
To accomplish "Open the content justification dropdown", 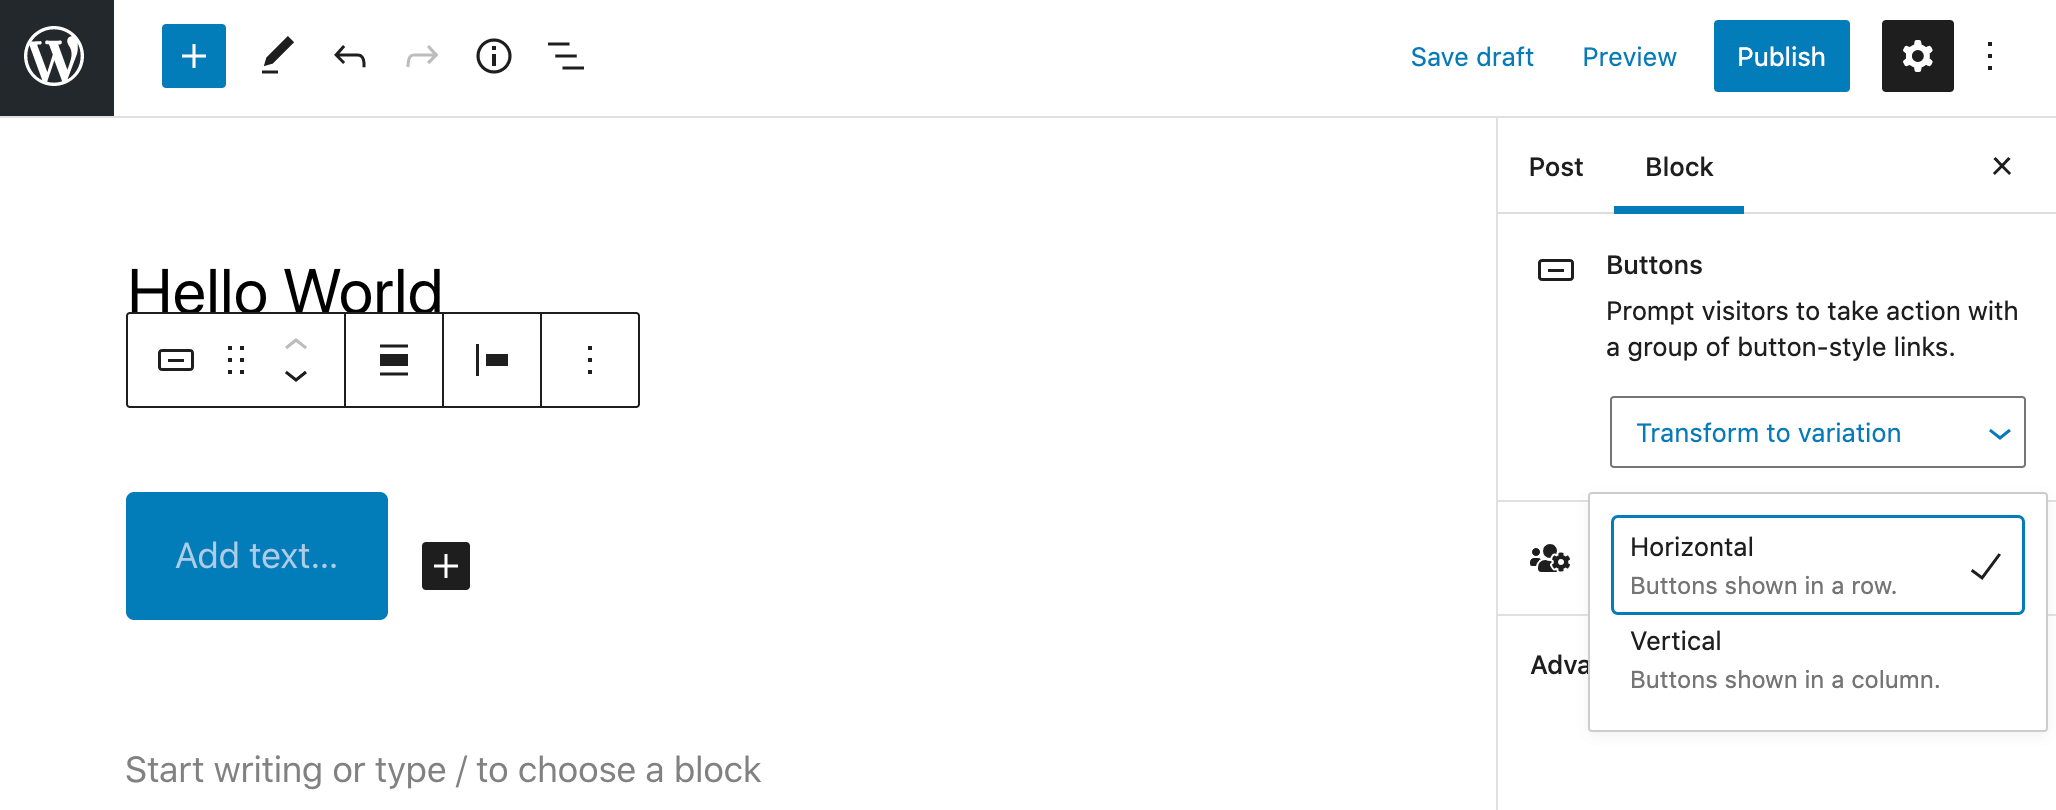I will [x=492, y=360].
